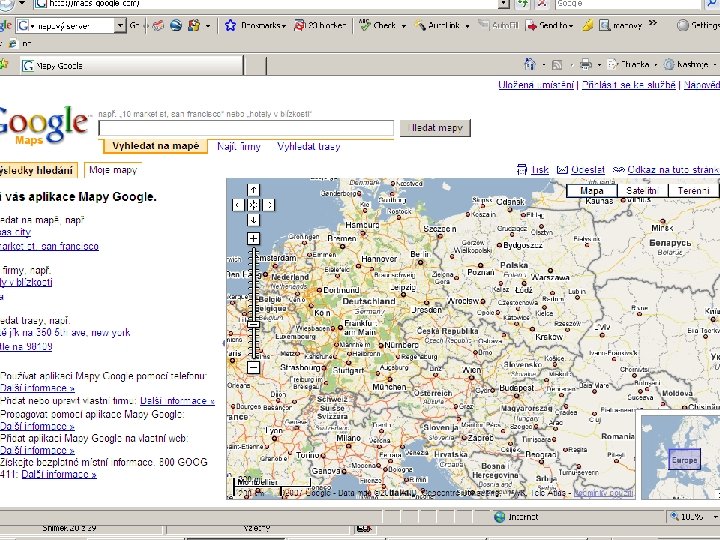Switch map view to Satelitní
The height and width of the screenshot is (540, 720).
641,191
